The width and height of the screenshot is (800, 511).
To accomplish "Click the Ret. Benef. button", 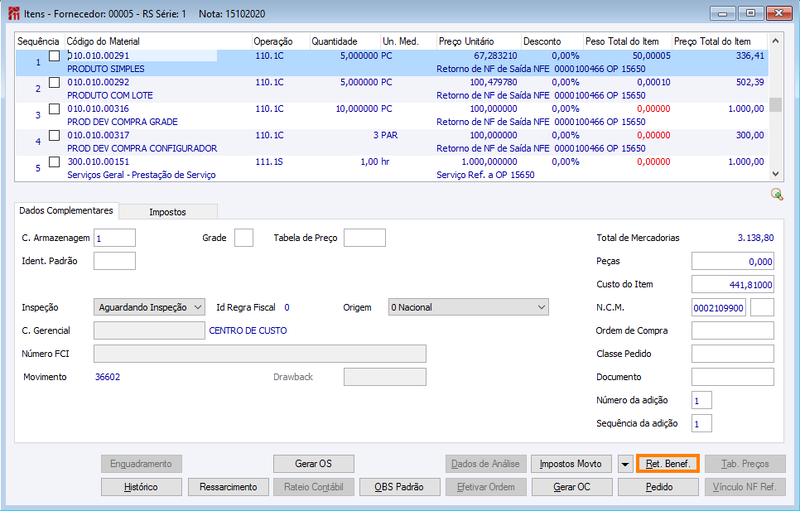I will pos(667,464).
